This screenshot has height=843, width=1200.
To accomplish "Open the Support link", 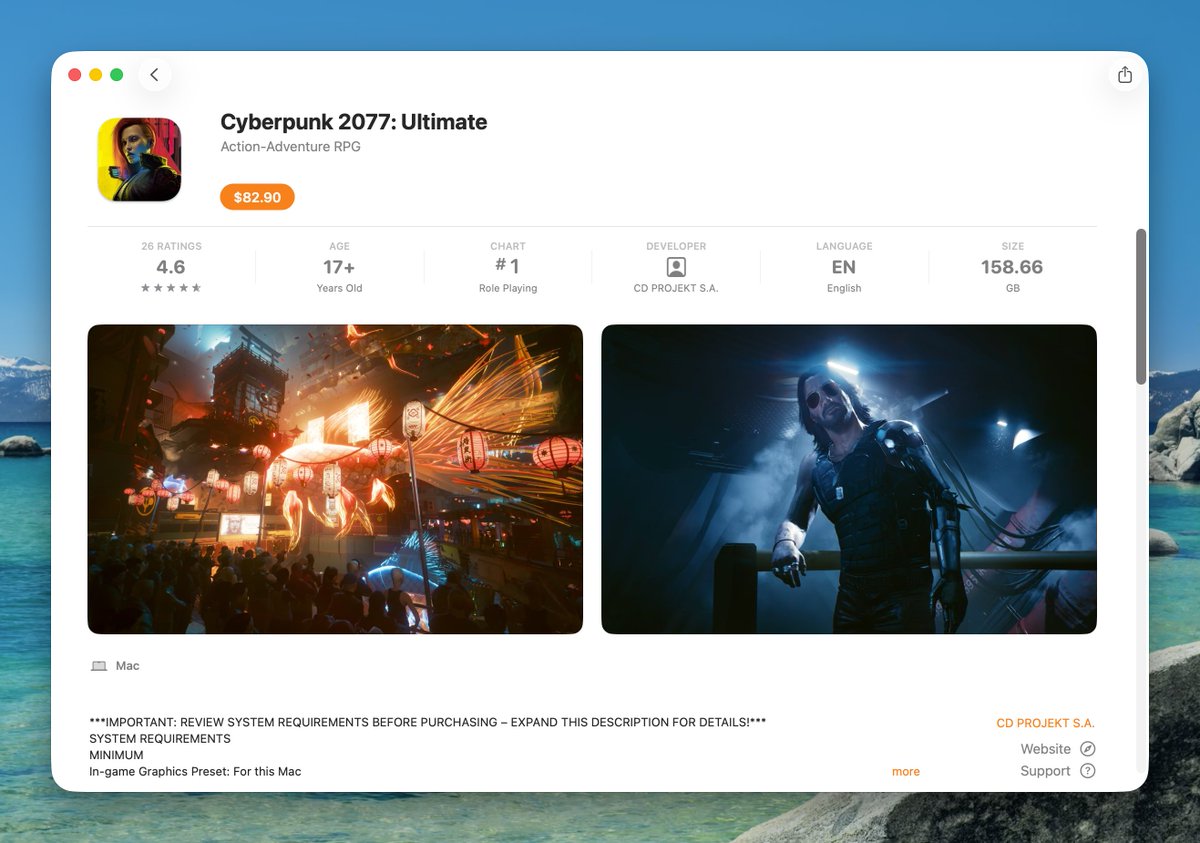I will click(1045, 771).
